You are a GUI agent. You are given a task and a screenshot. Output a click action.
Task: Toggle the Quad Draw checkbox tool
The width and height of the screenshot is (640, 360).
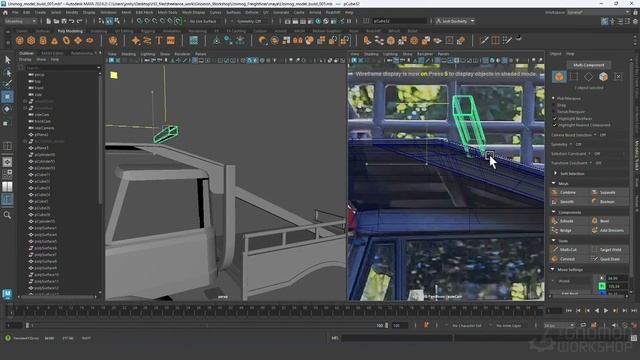pos(610,259)
